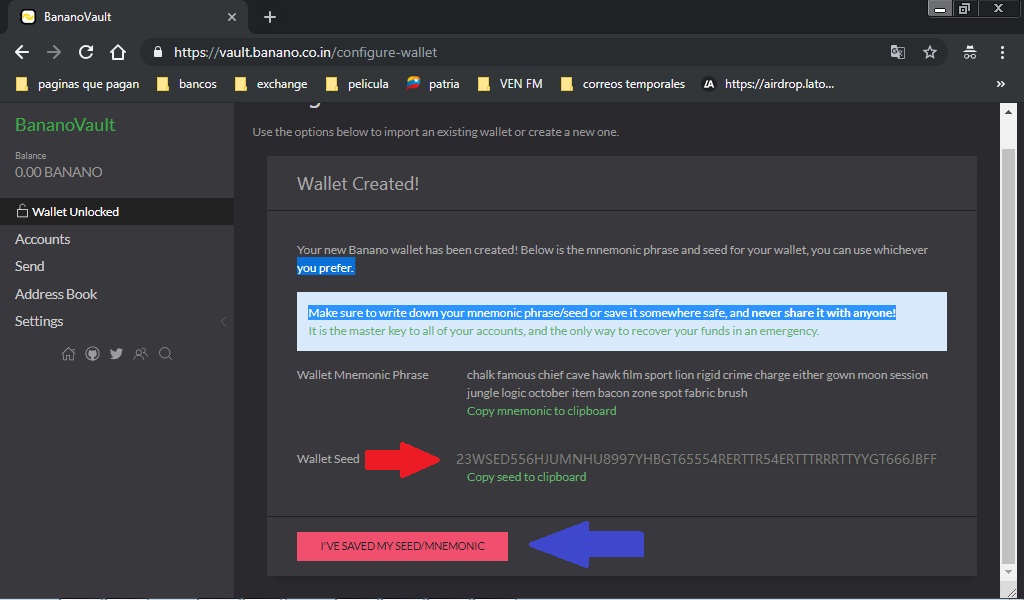The width and height of the screenshot is (1024, 600).
Task: Open the GitHub icon link
Action: [93, 354]
